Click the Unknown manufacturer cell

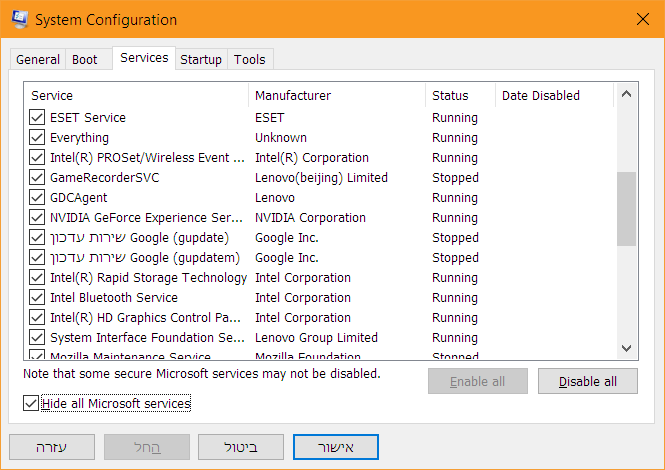[x=281, y=137]
